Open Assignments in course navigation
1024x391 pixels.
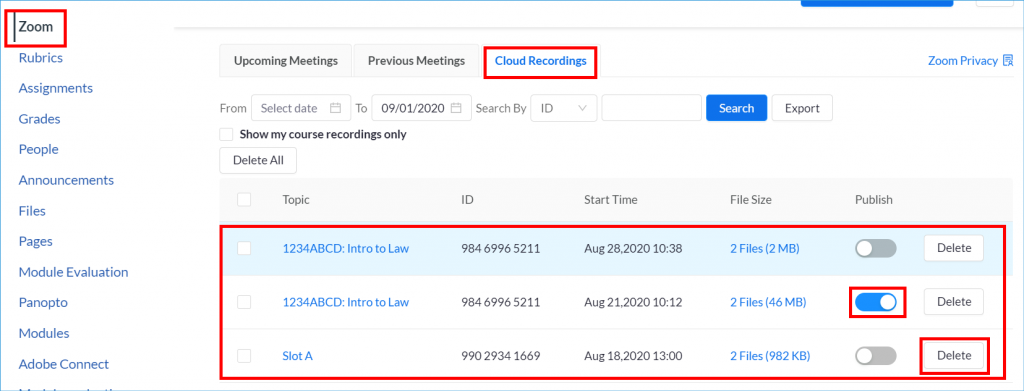56,87
